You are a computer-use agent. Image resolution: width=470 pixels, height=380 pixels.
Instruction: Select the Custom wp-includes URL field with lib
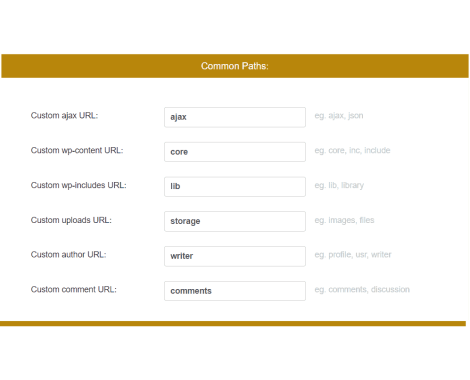tap(235, 187)
